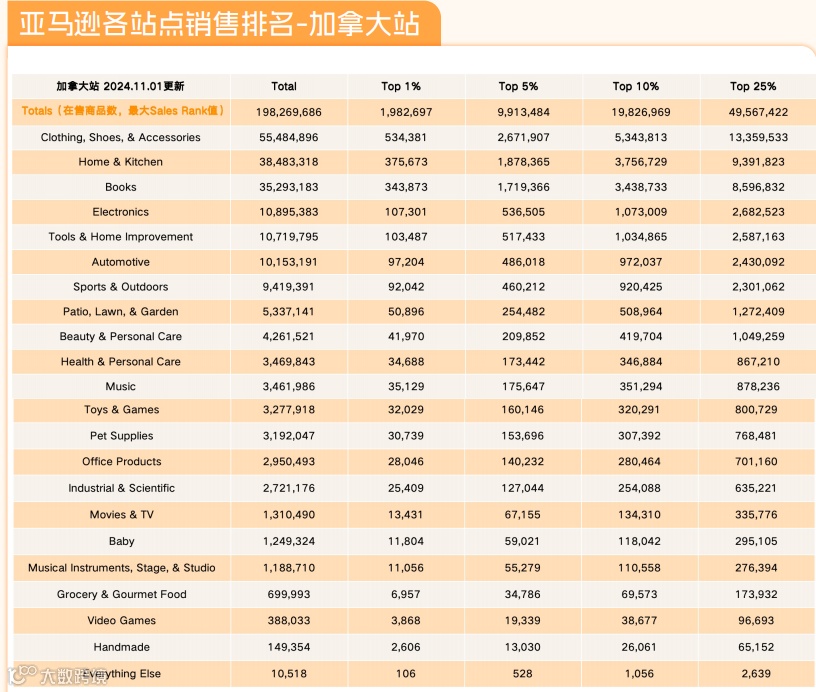Click Grocery Top 1% value 6,957
This screenshot has height=692, width=816.
point(406,594)
